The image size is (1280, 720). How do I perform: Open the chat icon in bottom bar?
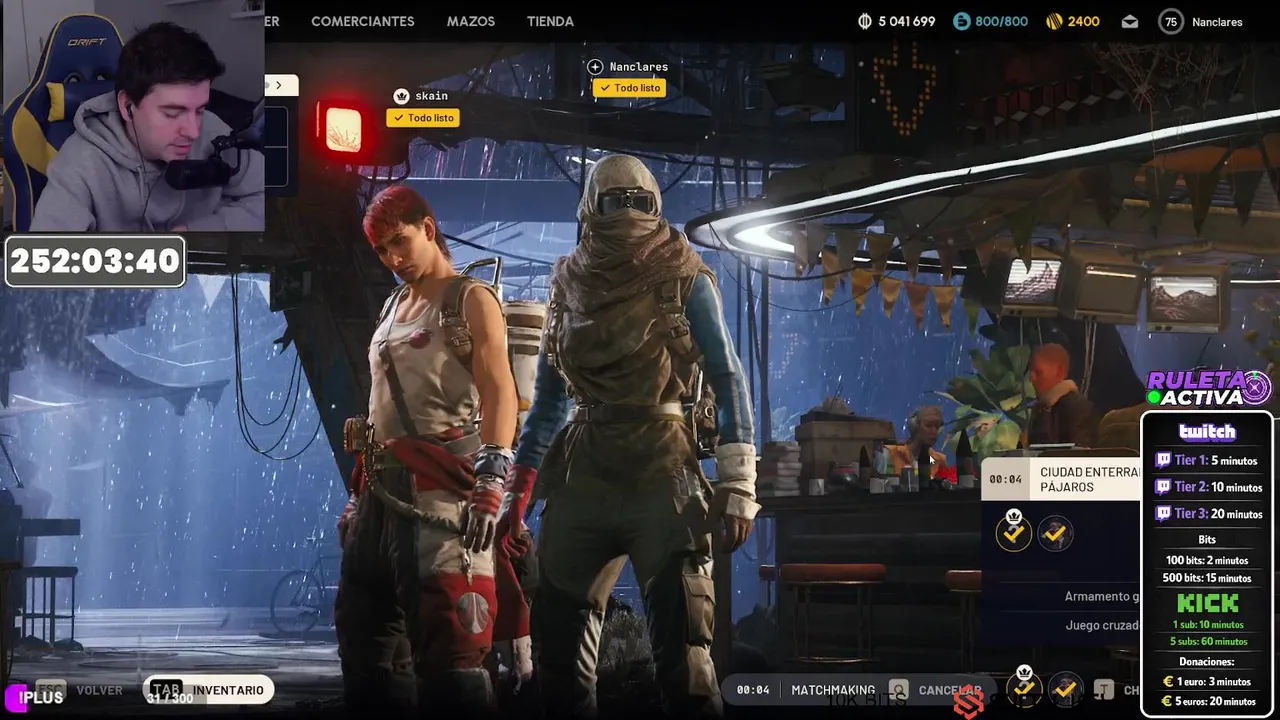pyautogui.click(x=1103, y=690)
